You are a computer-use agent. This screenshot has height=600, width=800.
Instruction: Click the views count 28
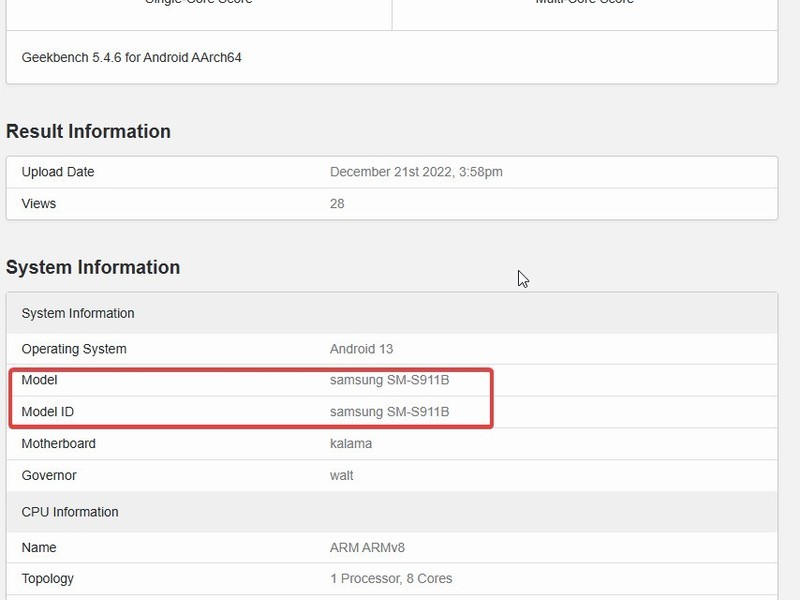pyautogui.click(x=337, y=204)
